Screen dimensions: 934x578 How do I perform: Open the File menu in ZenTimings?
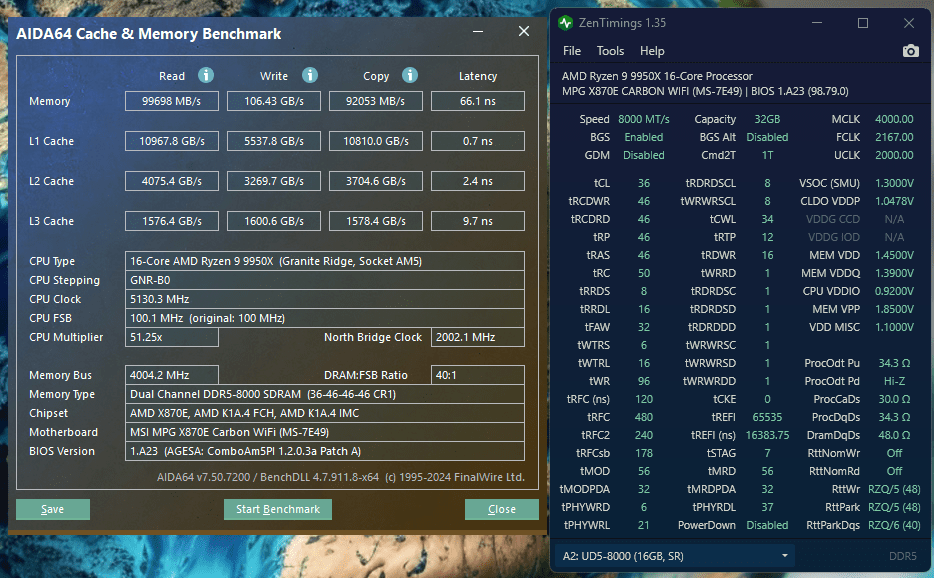572,51
